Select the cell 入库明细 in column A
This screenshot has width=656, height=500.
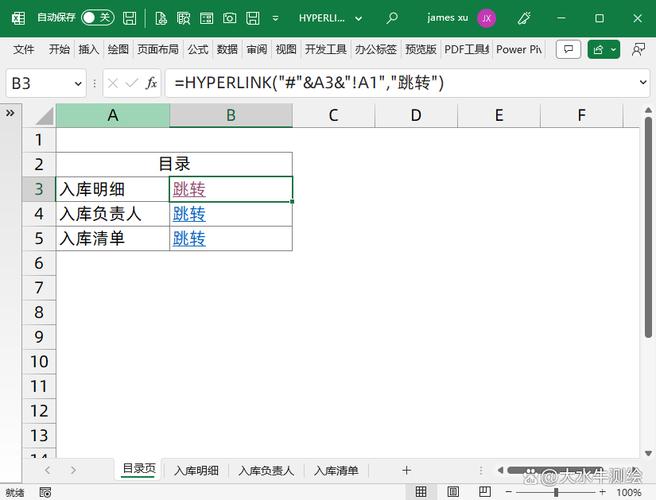(113, 189)
